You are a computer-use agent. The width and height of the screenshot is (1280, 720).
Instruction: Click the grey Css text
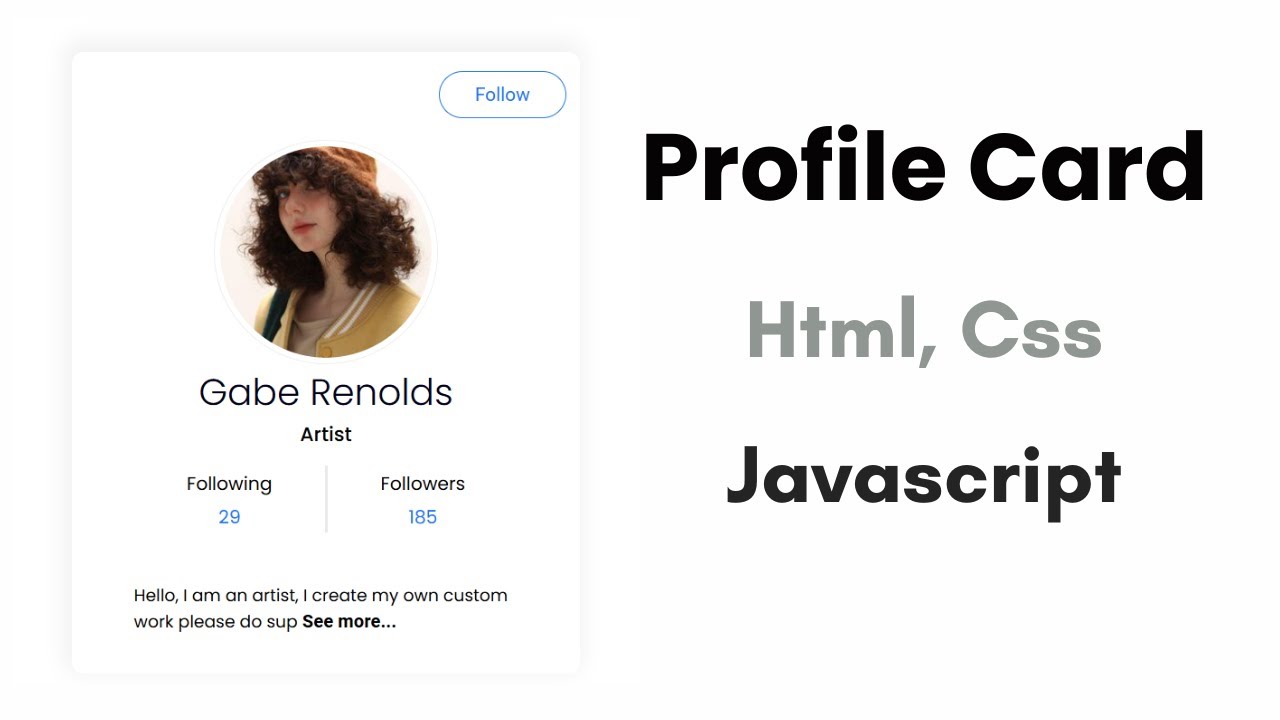click(x=1031, y=332)
